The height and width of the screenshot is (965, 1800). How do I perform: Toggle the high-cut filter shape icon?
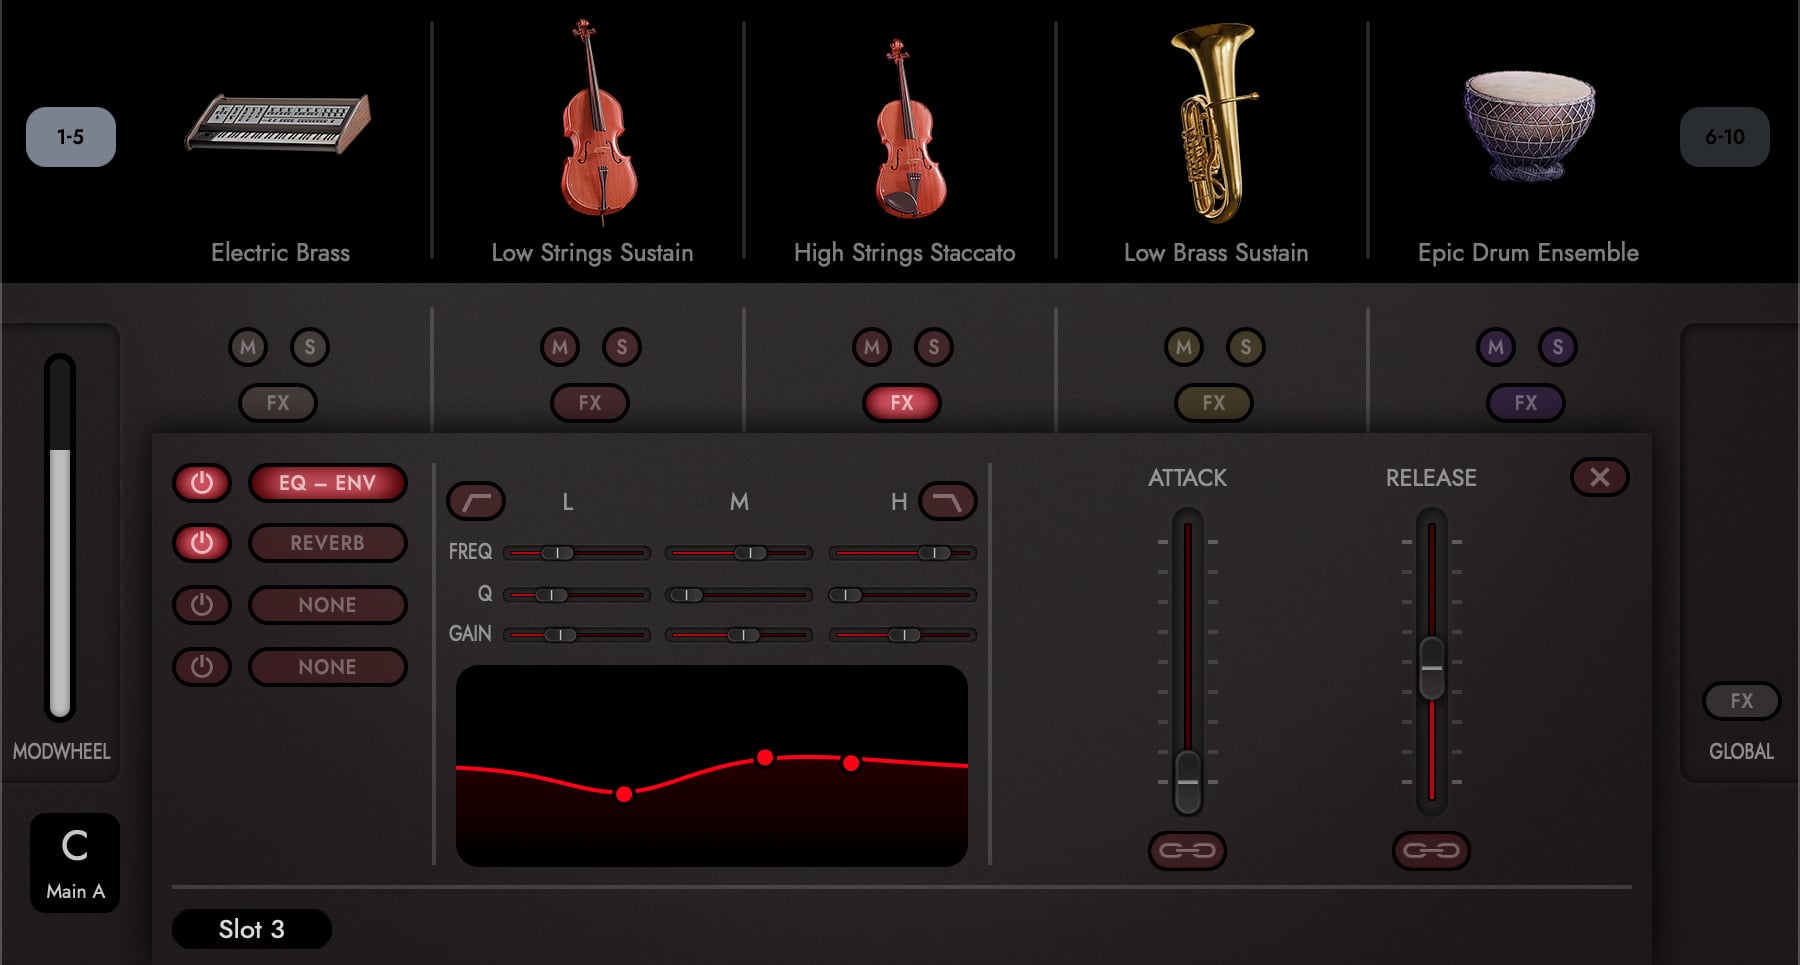948,501
